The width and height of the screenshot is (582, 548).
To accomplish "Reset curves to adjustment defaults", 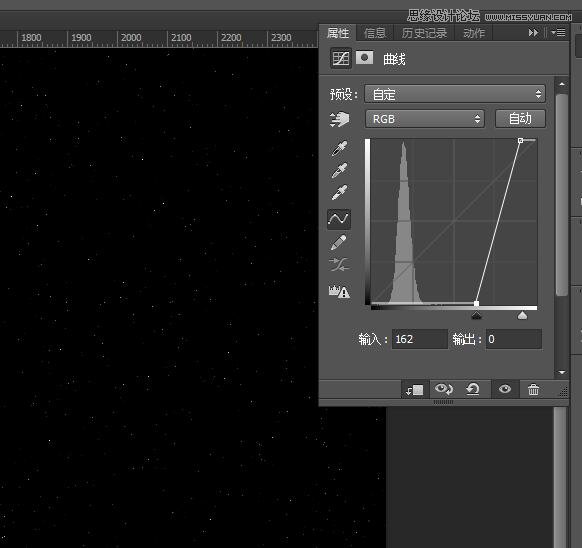I will 473,389.
